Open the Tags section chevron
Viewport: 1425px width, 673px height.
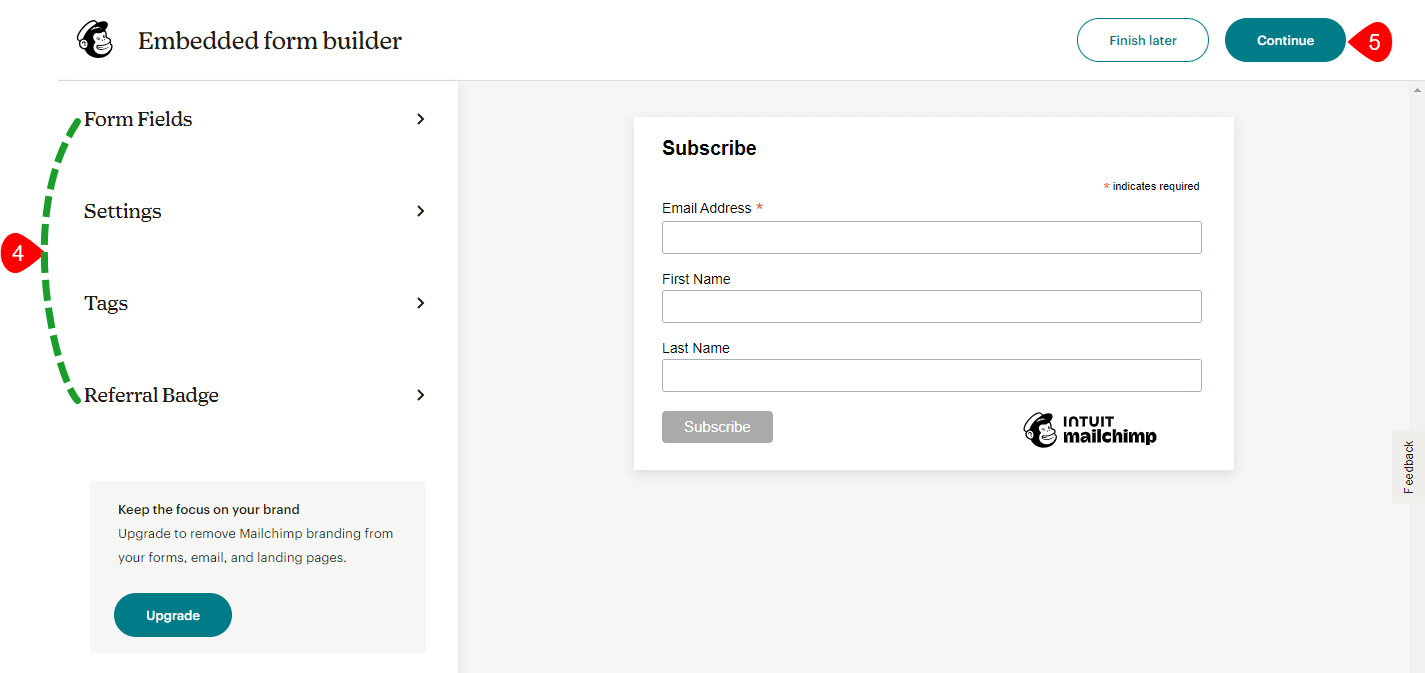(x=421, y=303)
